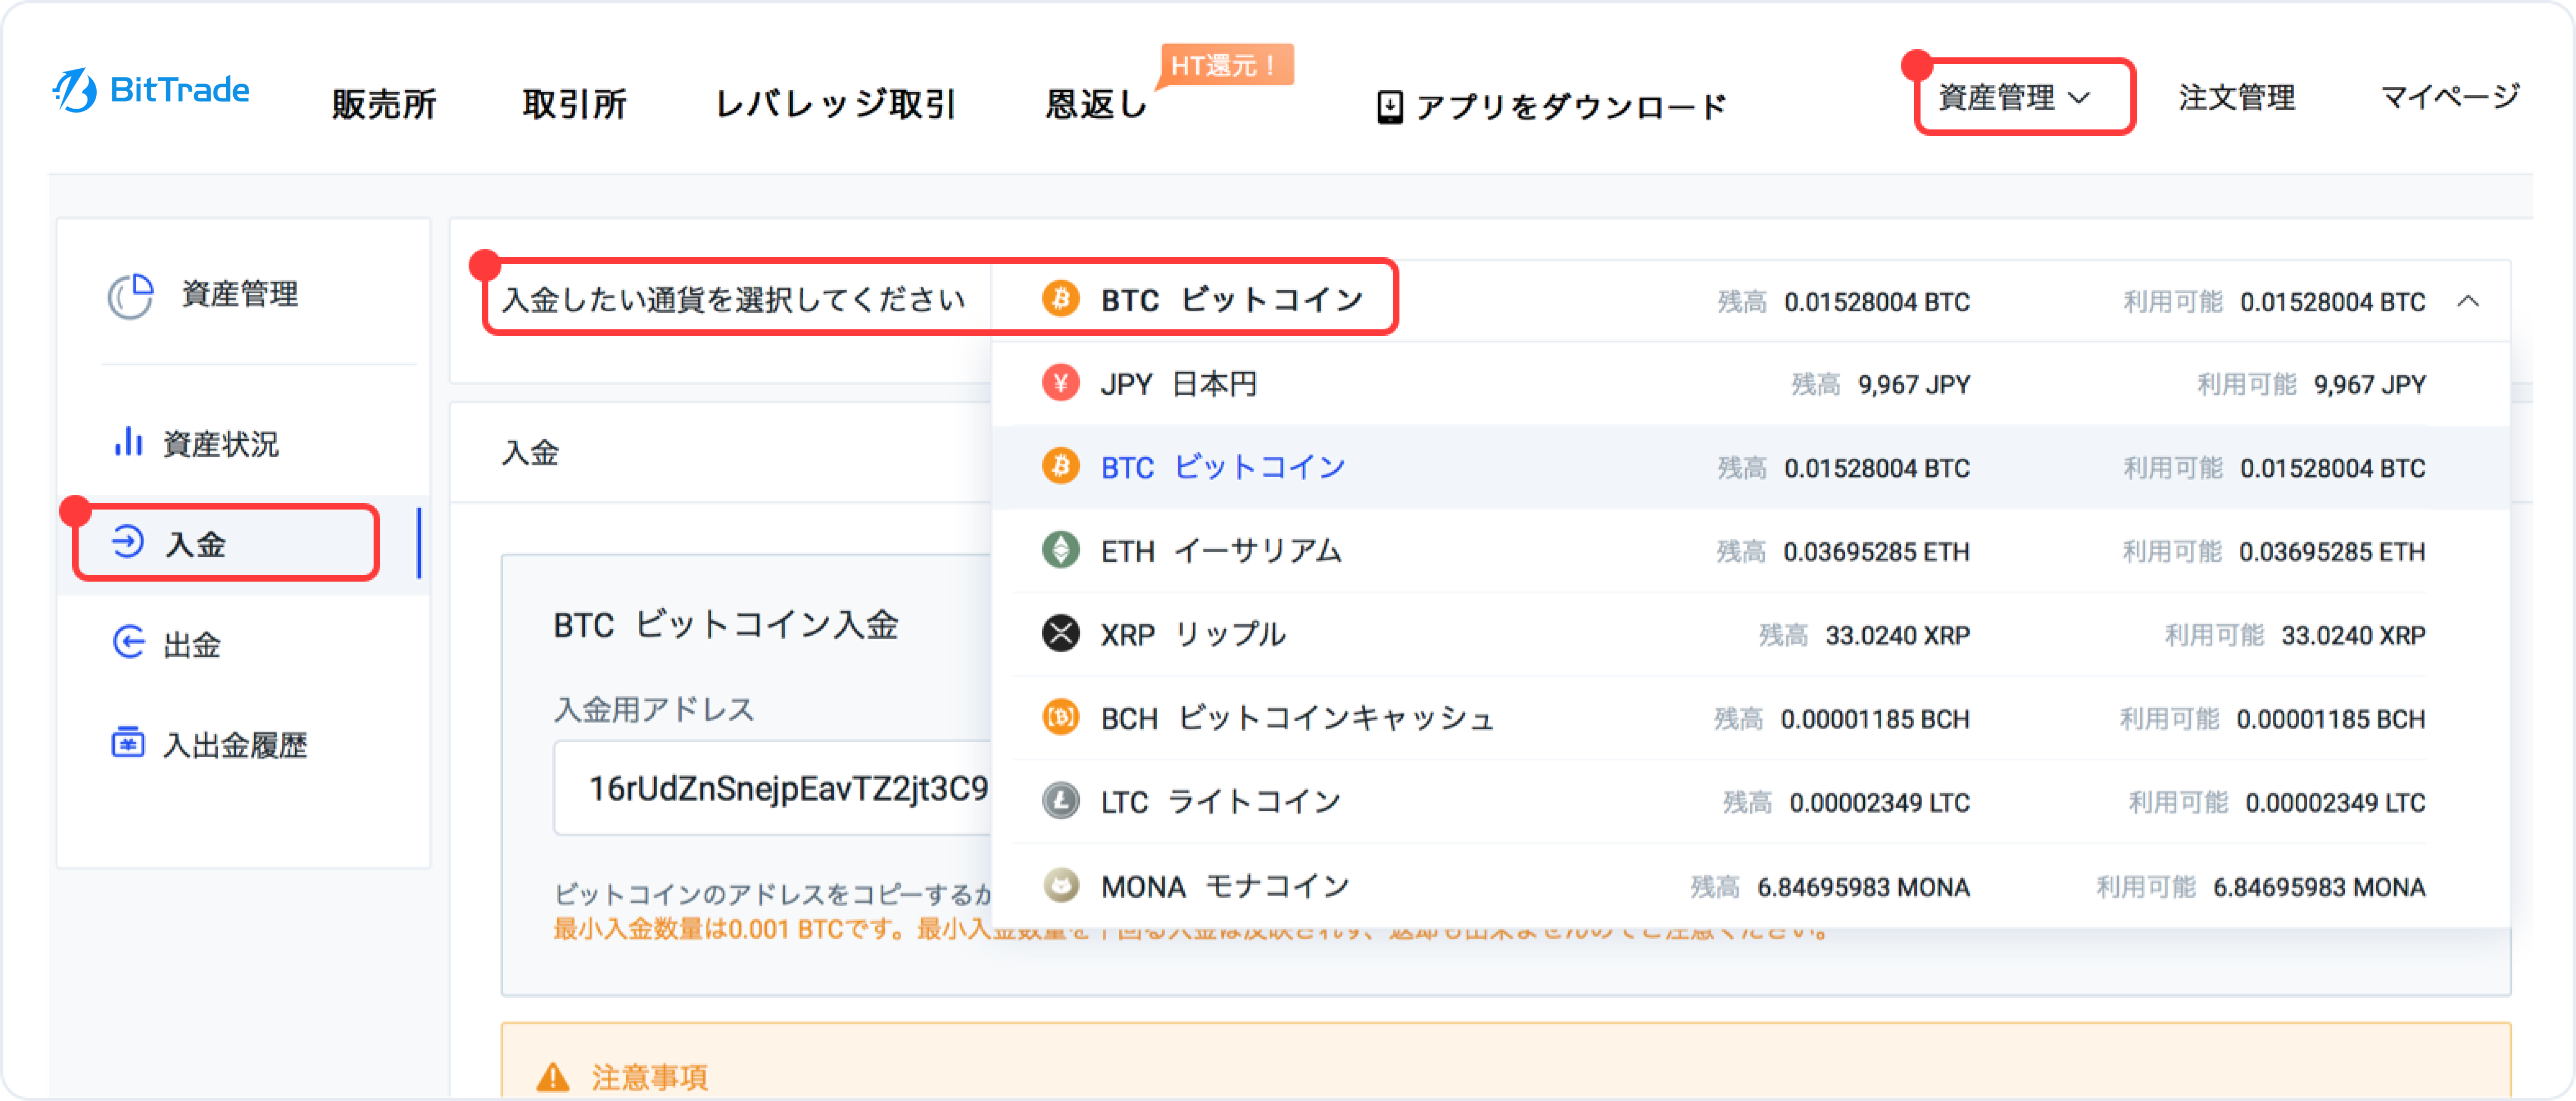Click the 入金したい通貨を選択してください label
Viewport: 2576px width, 1101px height.
(734, 299)
